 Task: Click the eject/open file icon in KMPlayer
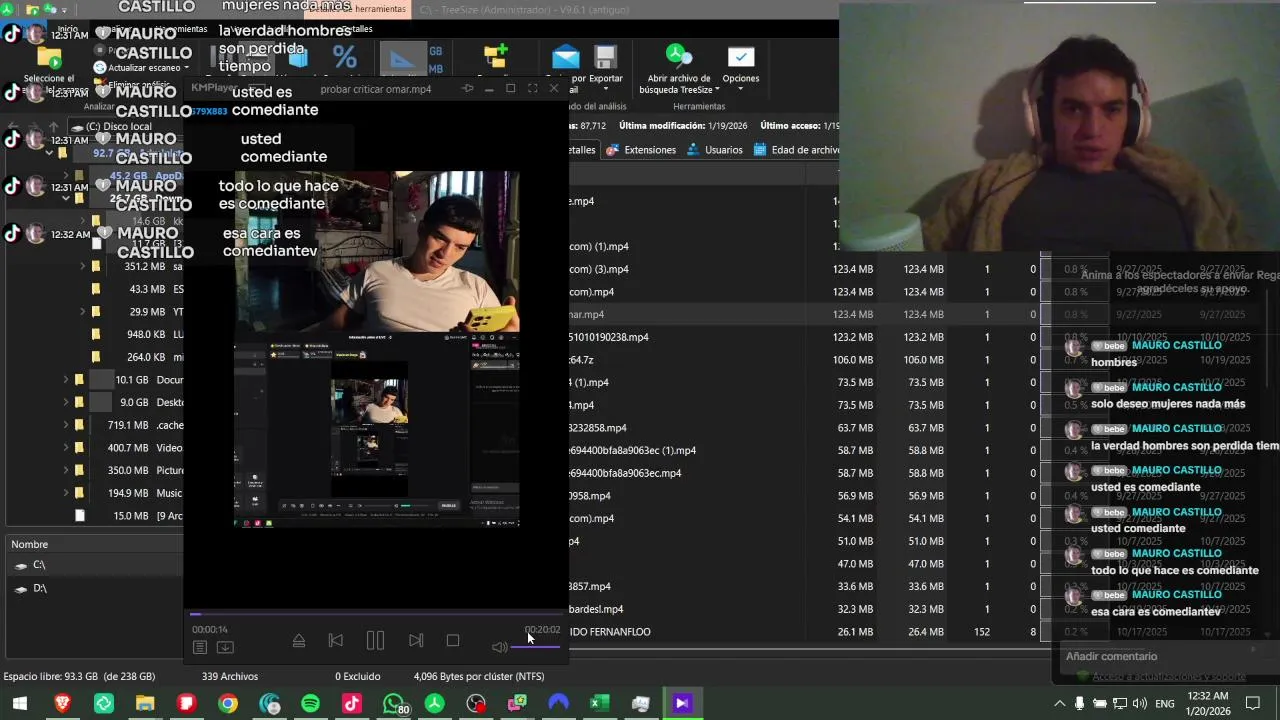pyautogui.click(x=298, y=641)
